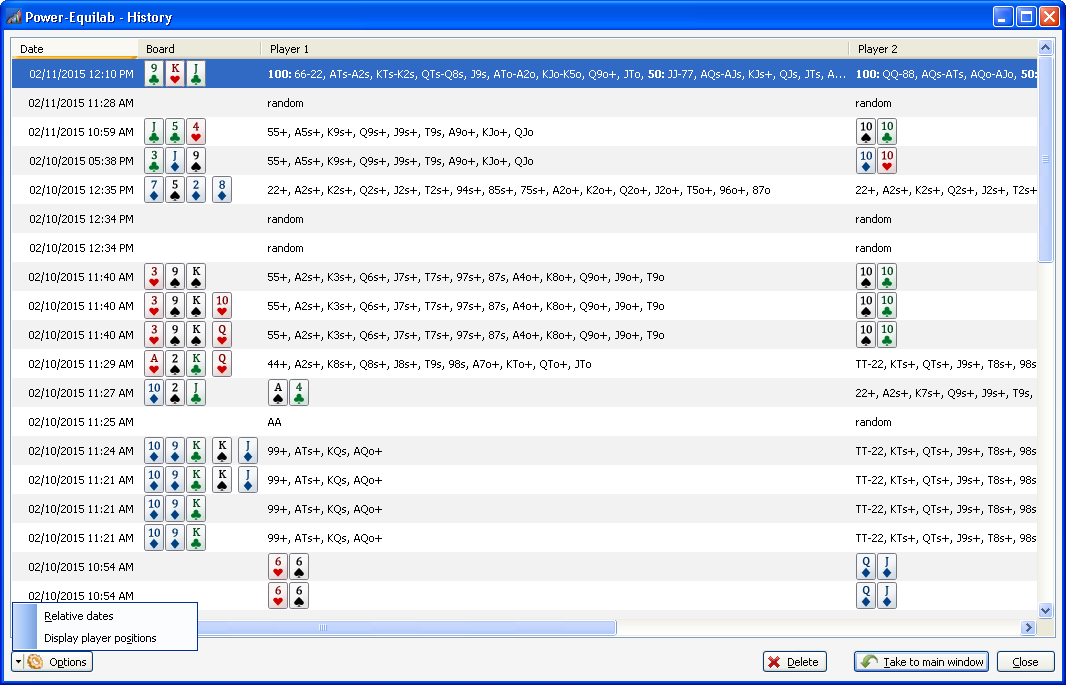Click the 10 of hearts turn card in the 11:40 AM row
Image resolution: width=1066 pixels, height=685 pixels.
click(222, 306)
